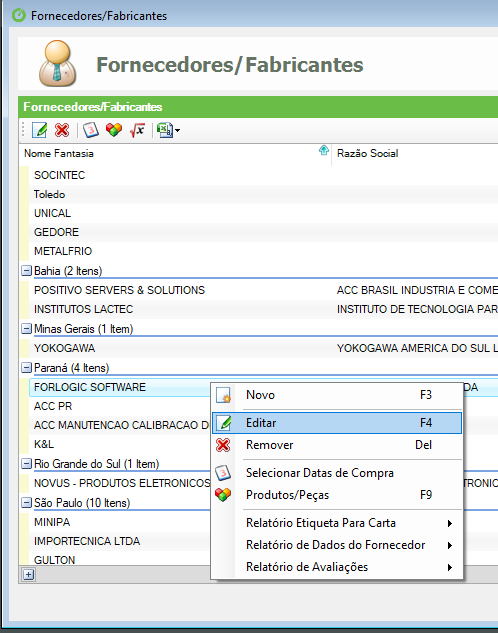Open the Excel export dropdown arrow
Viewport: 498px width, 633px height.
click(x=178, y=130)
